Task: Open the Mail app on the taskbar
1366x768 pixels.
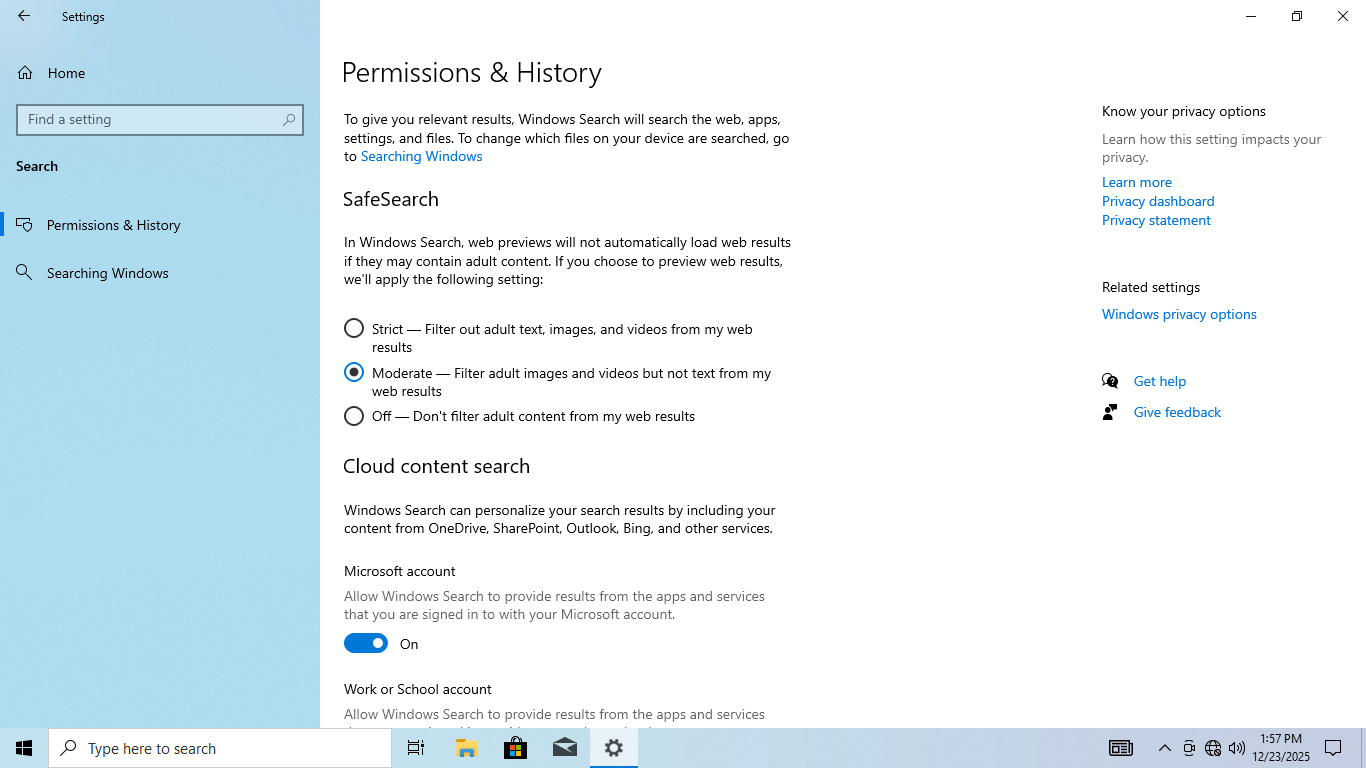Action: point(565,748)
